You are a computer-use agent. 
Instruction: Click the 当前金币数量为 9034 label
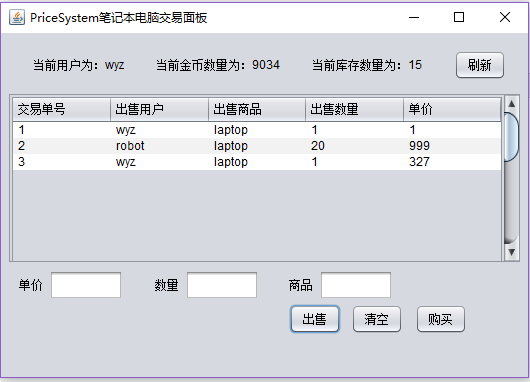click(x=218, y=65)
